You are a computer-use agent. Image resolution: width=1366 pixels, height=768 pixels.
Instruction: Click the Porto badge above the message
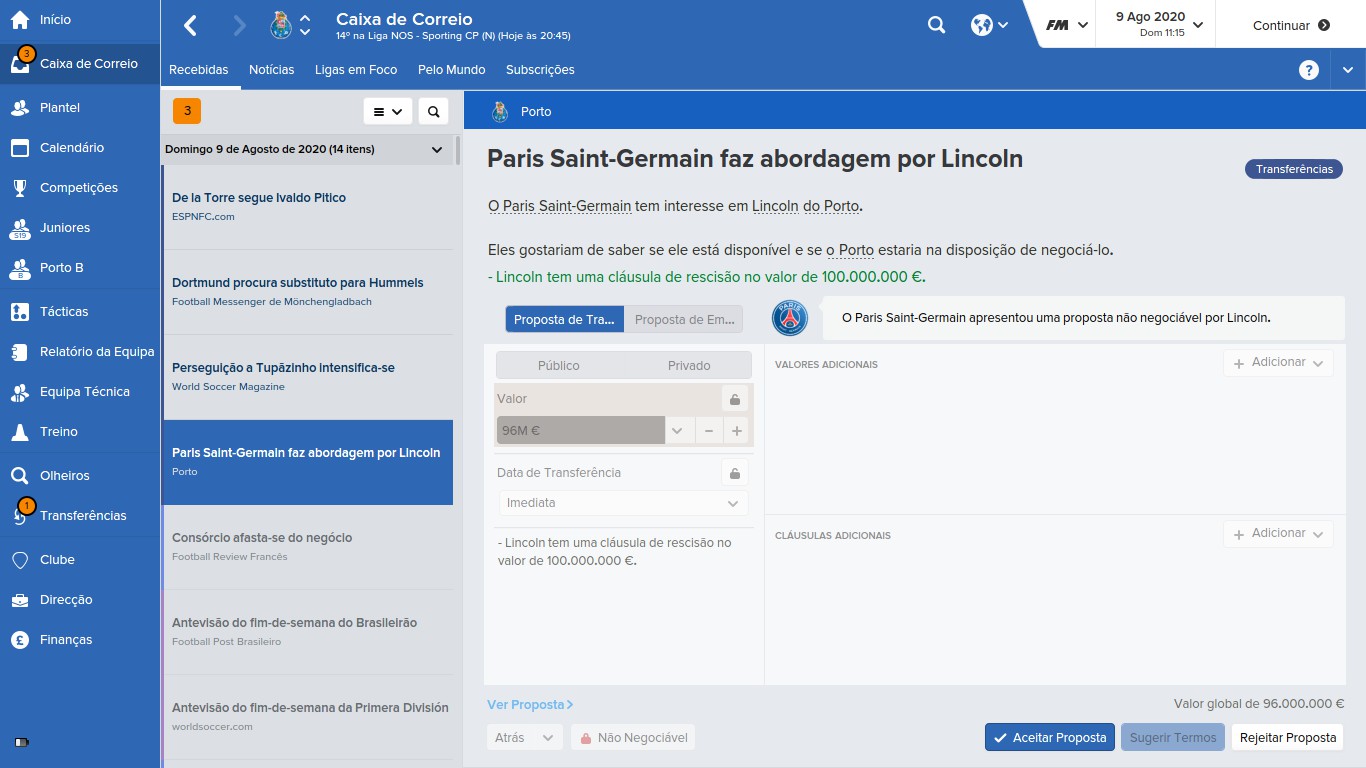(500, 112)
